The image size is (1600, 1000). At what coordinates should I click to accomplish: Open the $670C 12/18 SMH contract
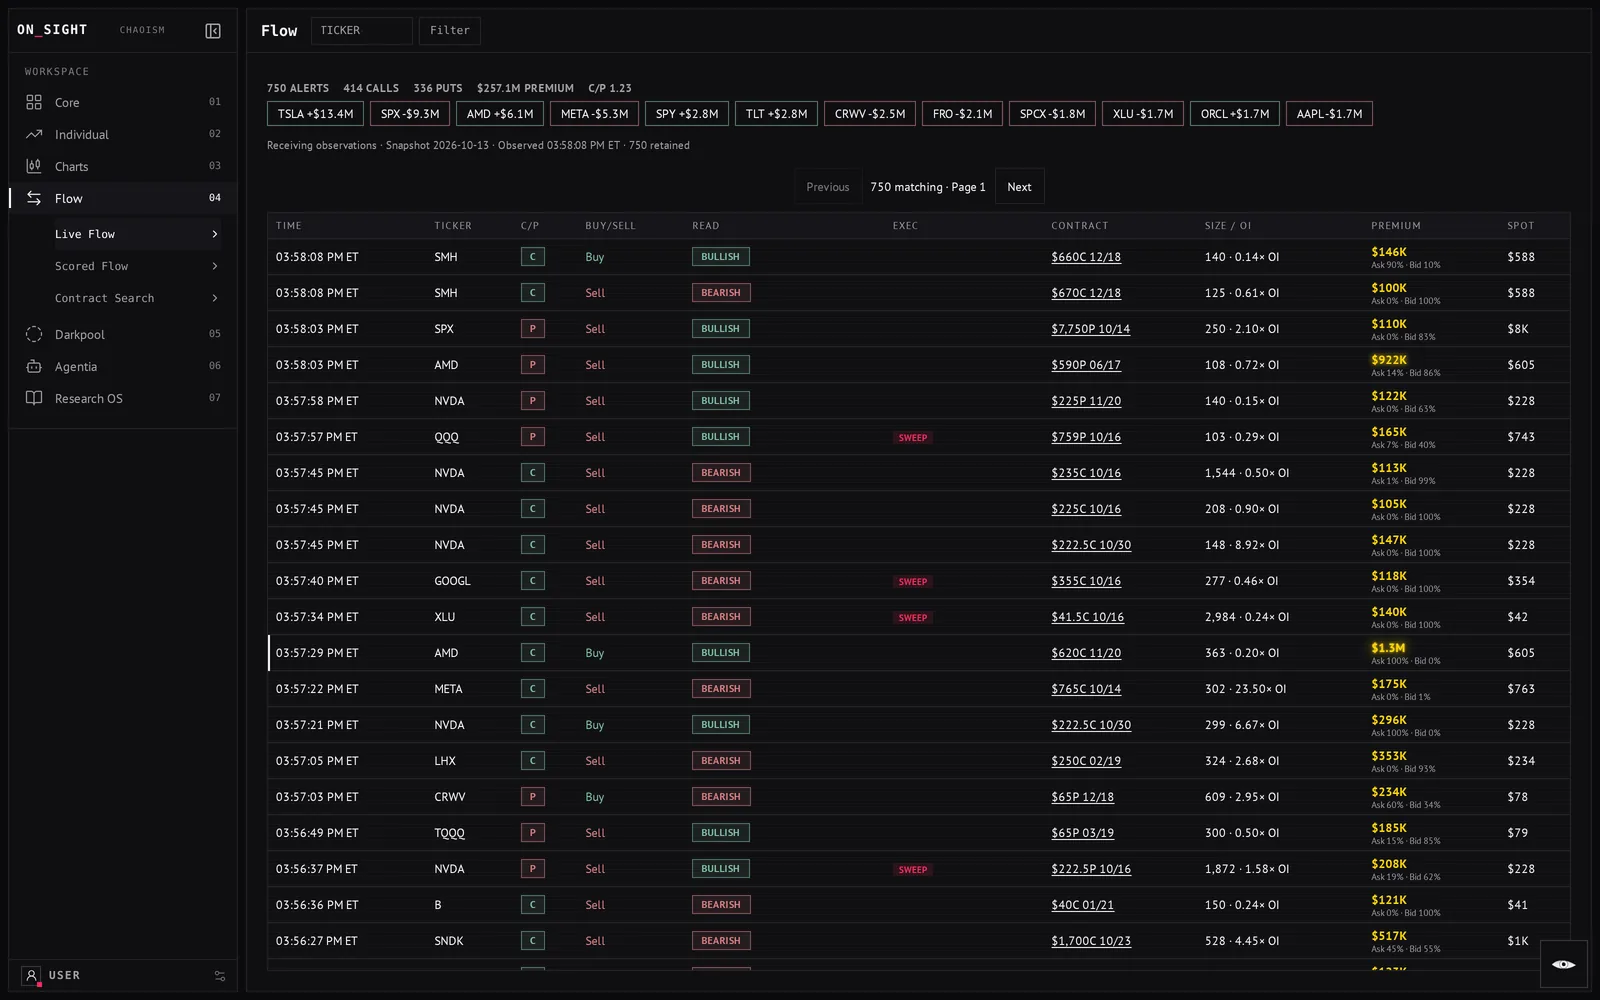[x=1086, y=293]
